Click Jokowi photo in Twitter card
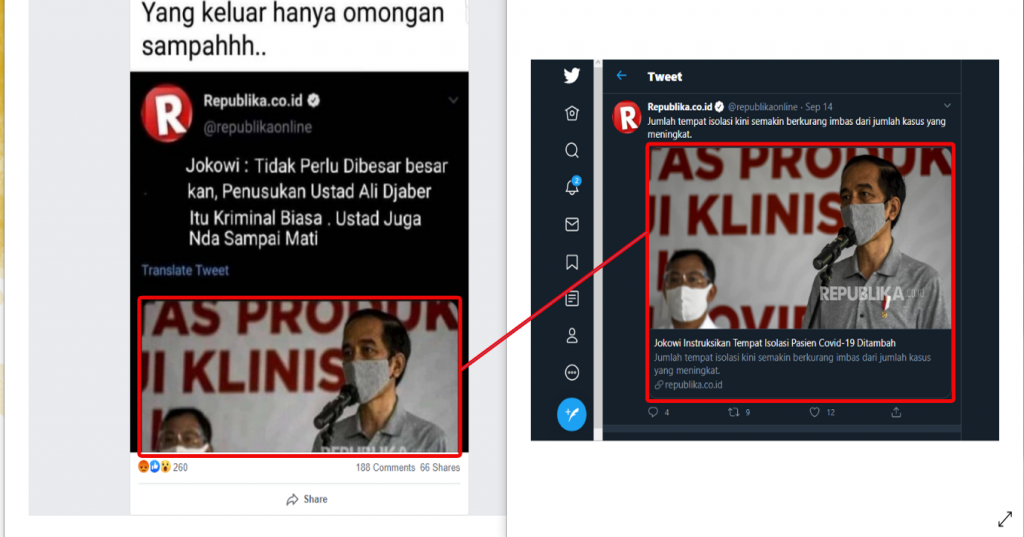Image resolution: width=1024 pixels, height=537 pixels. (x=800, y=237)
